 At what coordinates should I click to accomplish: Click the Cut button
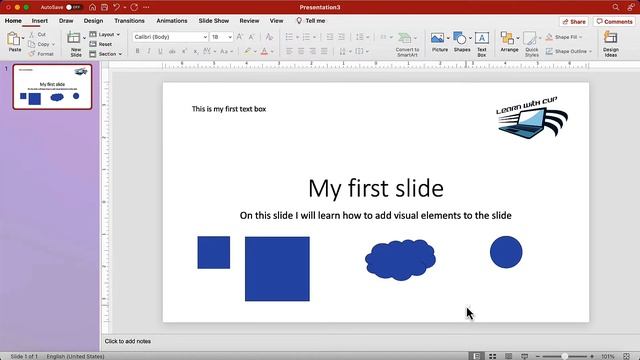[38, 35]
